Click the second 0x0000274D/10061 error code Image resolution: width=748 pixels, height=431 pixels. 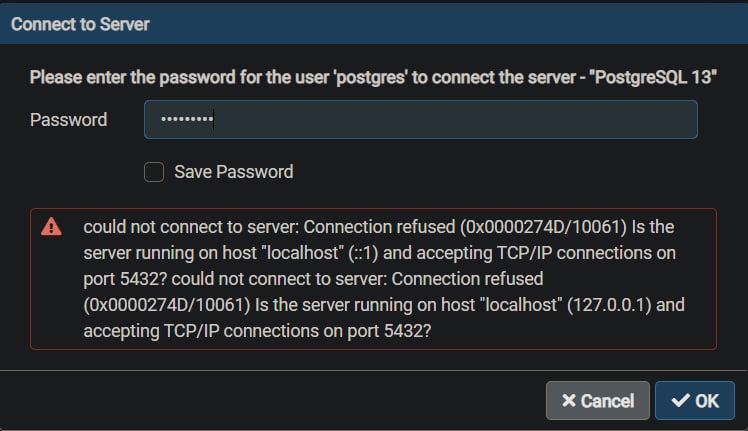(167, 305)
